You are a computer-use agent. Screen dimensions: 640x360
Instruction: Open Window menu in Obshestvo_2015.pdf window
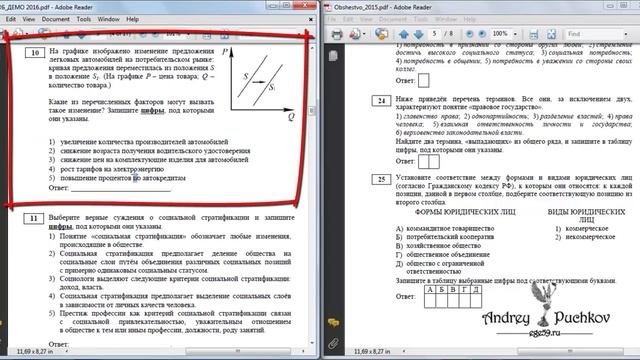click(x=446, y=19)
